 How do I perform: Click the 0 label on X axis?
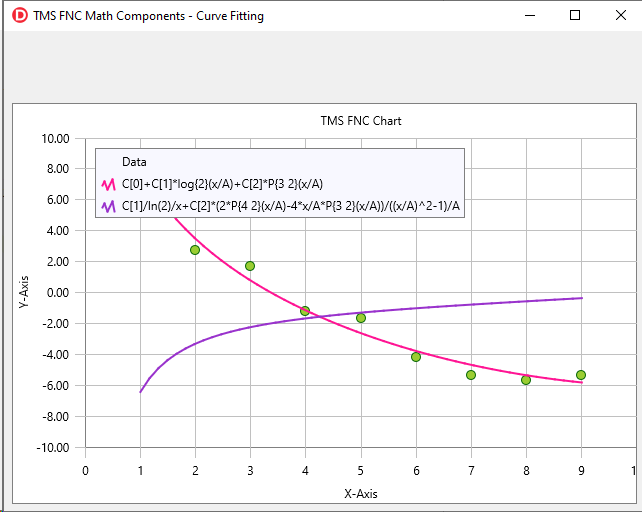tap(85, 471)
